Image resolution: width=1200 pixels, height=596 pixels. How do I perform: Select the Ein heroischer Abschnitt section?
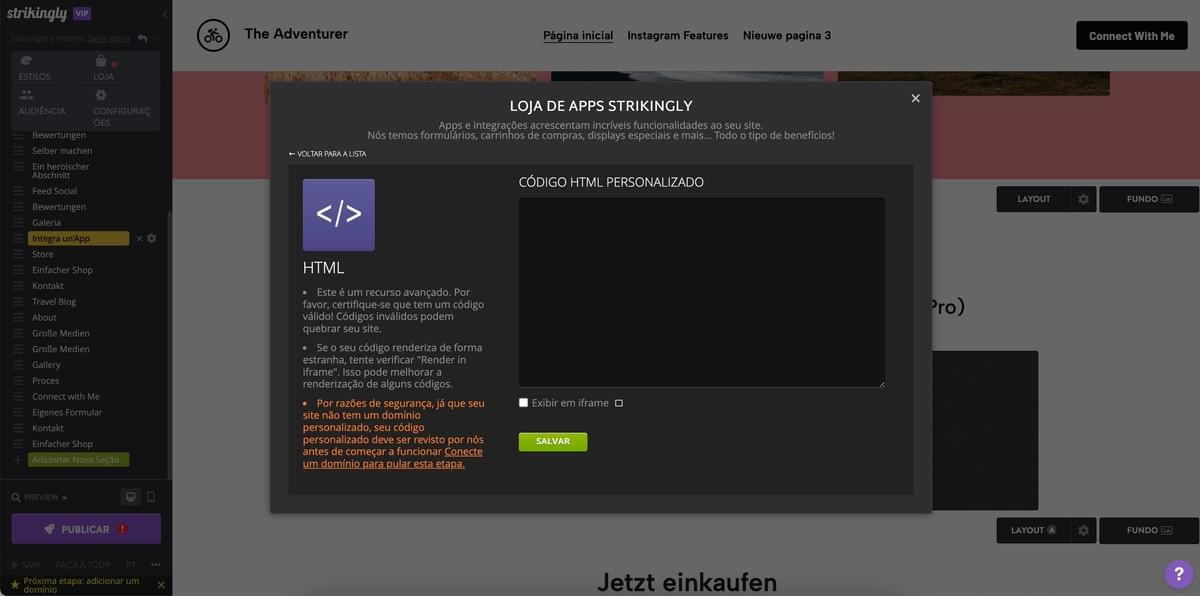coord(61,170)
